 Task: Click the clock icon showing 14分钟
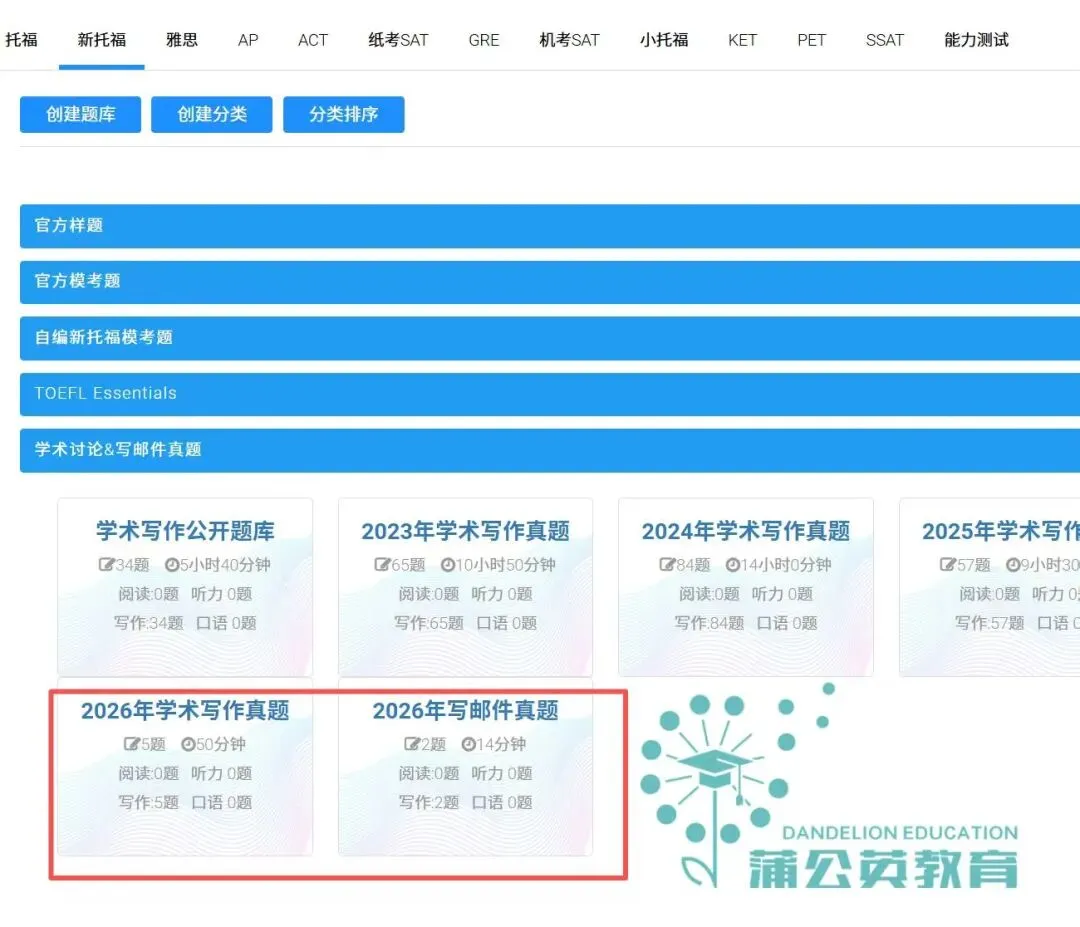click(x=470, y=744)
